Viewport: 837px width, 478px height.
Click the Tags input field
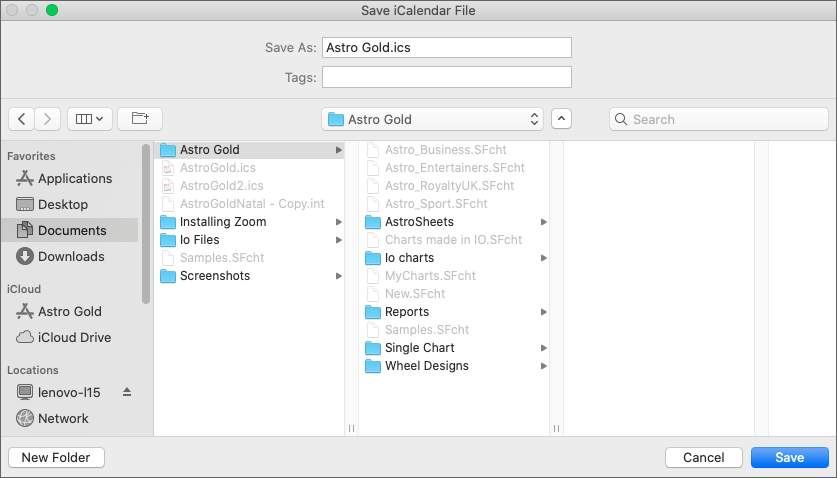click(x=447, y=77)
